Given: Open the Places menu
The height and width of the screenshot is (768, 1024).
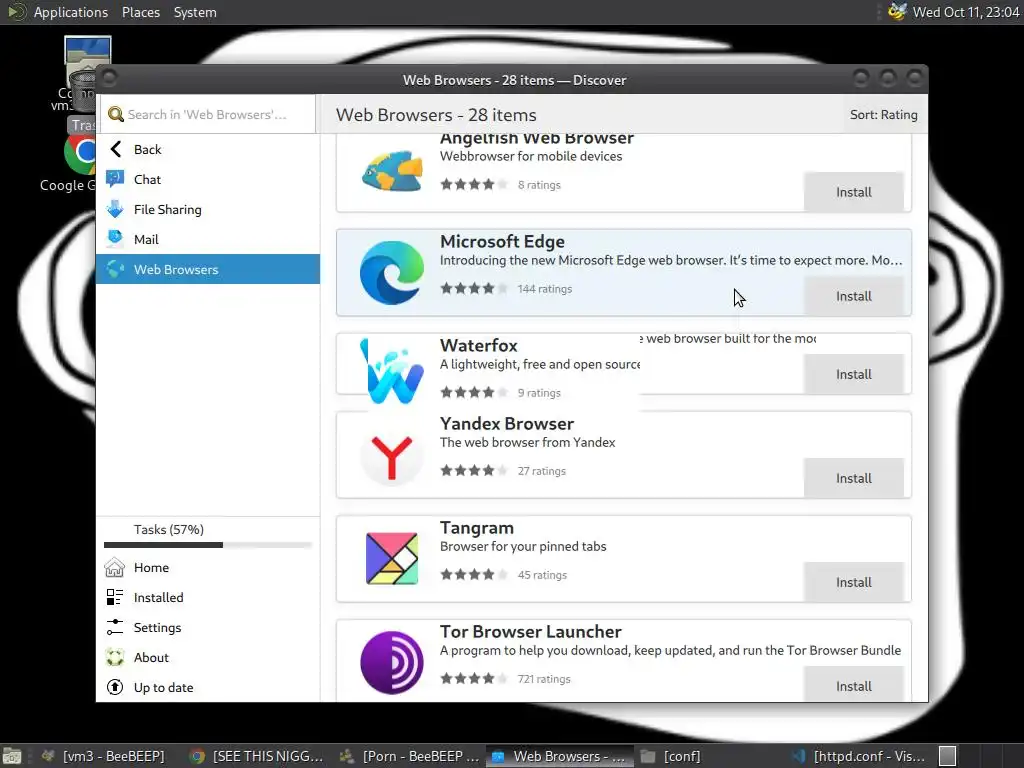Looking at the screenshot, I should tap(140, 12).
